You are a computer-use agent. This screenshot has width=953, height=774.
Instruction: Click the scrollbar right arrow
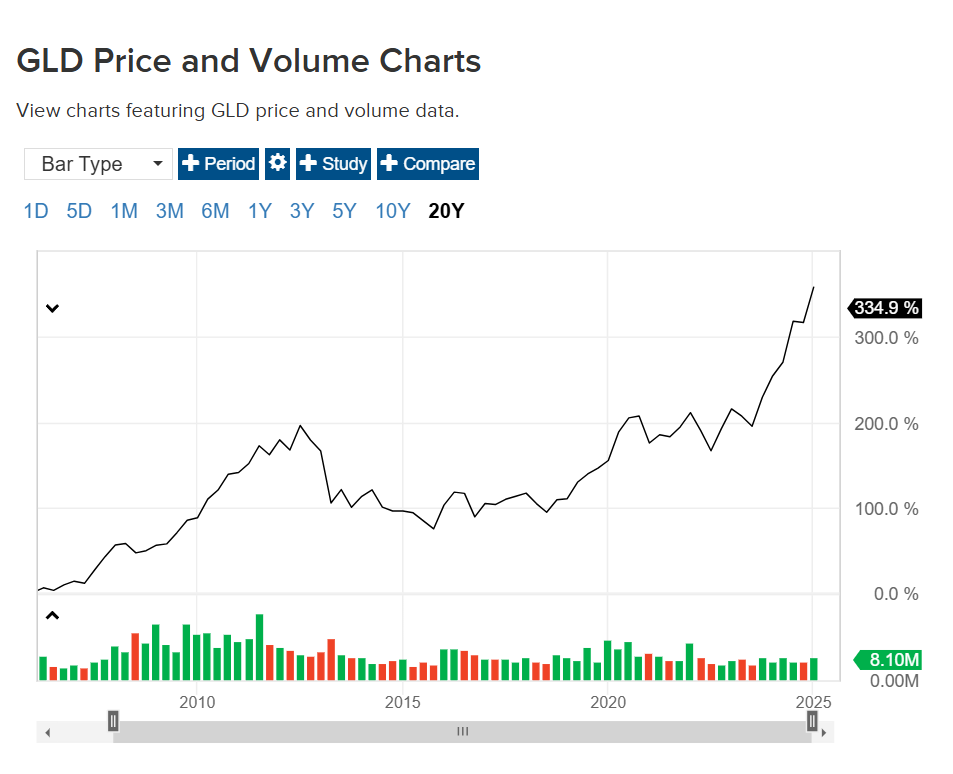click(x=824, y=733)
